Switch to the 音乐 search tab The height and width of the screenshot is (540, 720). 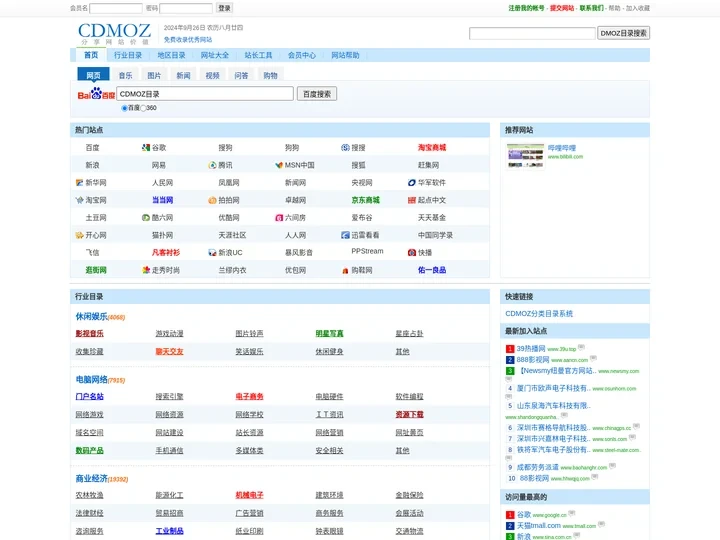click(x=125, y=75)
